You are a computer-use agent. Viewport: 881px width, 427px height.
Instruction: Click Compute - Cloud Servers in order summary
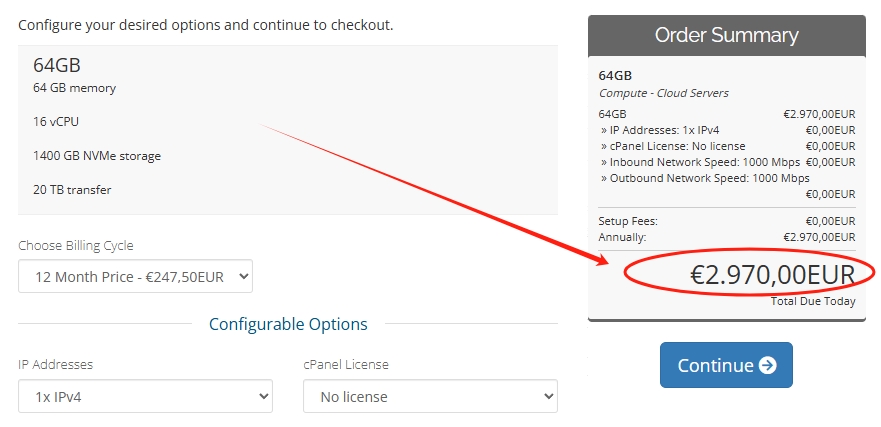[x=663, y=93]
